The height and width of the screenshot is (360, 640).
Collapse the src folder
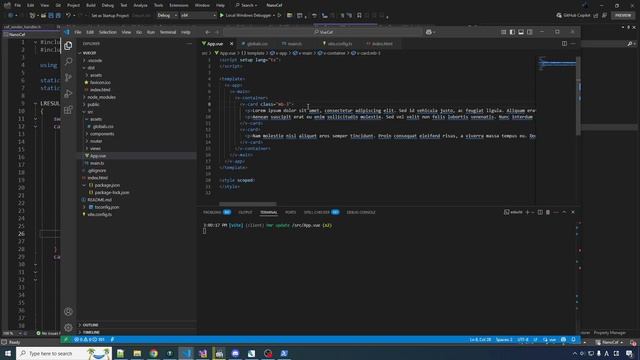pyautogui.click(x=90, y=112)
